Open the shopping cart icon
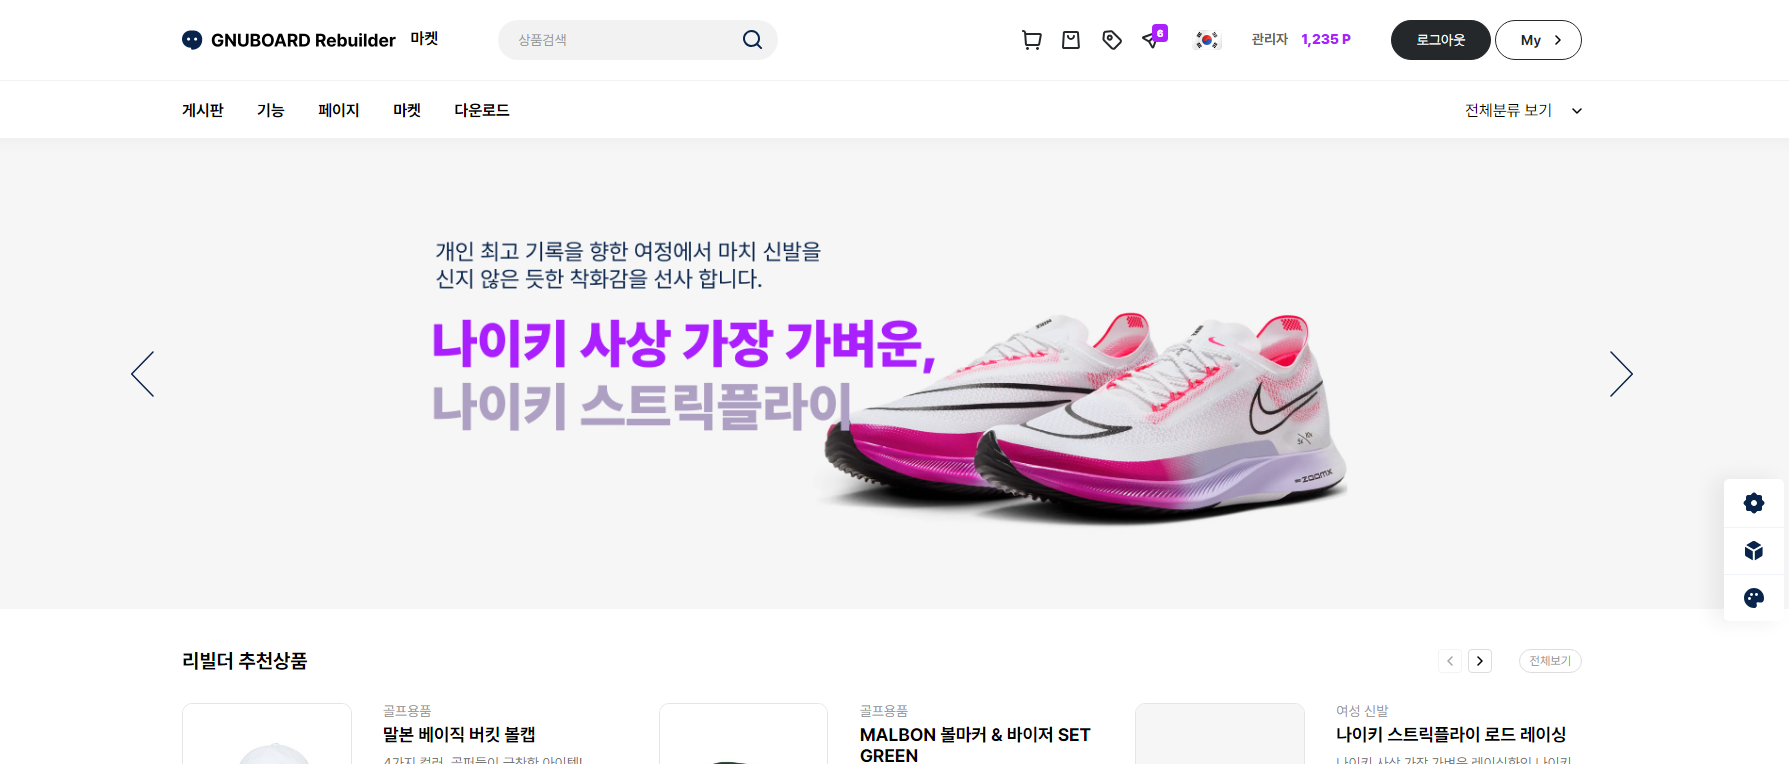 tap(1031, 40)
